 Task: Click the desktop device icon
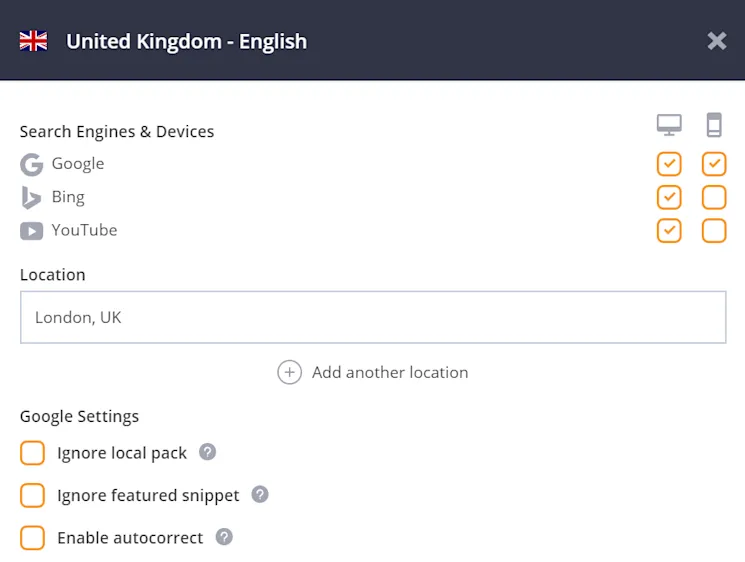click(669, 125)
